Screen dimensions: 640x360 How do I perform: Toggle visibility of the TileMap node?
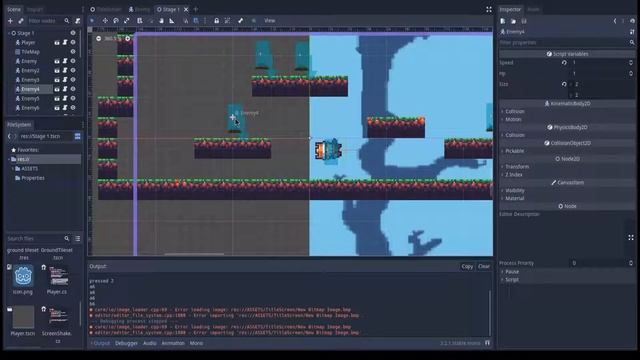tap(73, 52)
